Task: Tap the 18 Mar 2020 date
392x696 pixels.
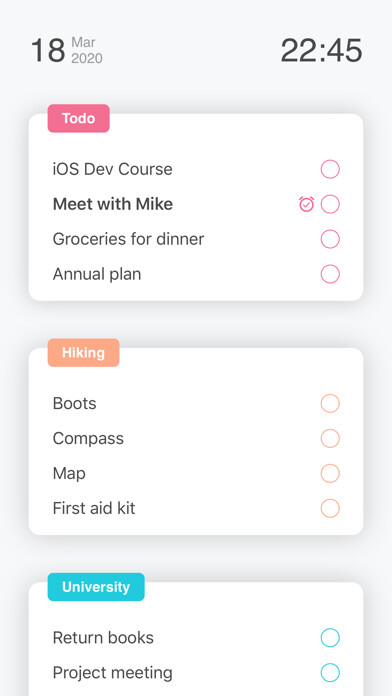Action: click(67, 51)
